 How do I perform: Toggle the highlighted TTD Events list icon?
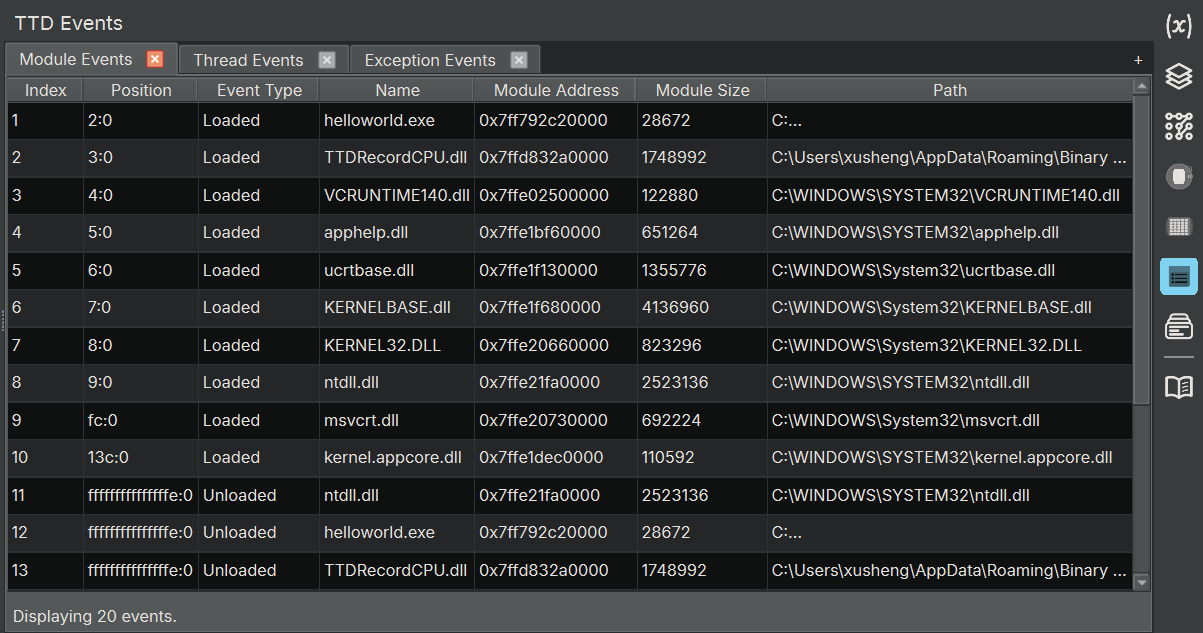tap(1179, 277)
